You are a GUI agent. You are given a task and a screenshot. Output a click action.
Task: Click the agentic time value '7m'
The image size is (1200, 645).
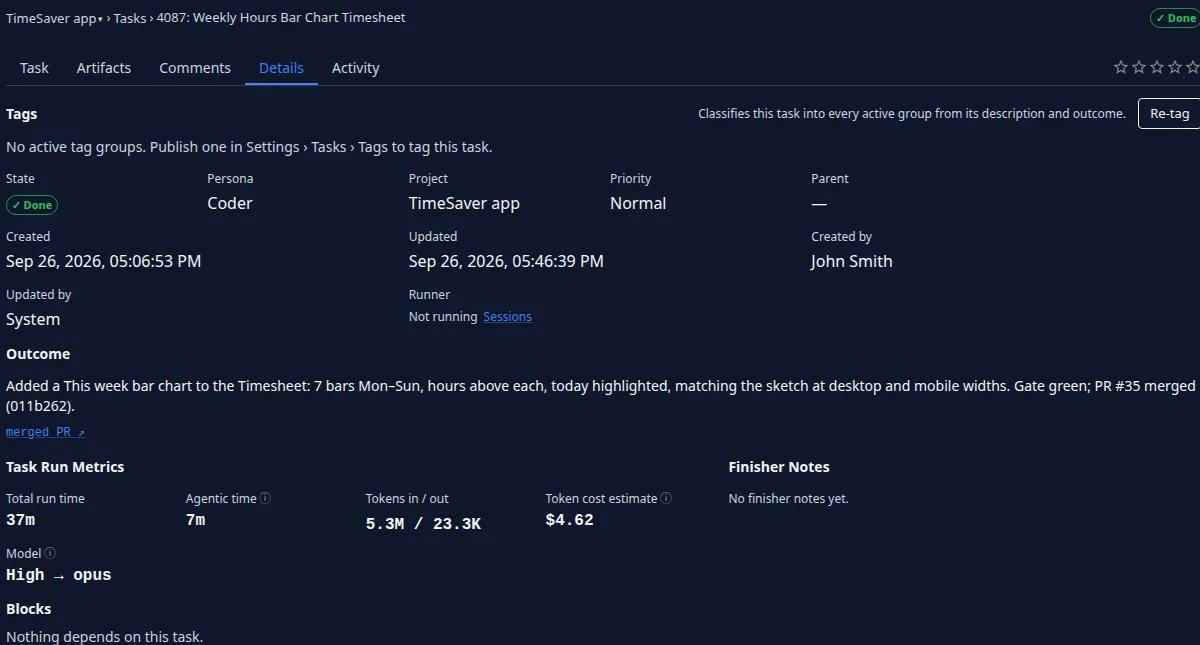click(x=195, y=520)
